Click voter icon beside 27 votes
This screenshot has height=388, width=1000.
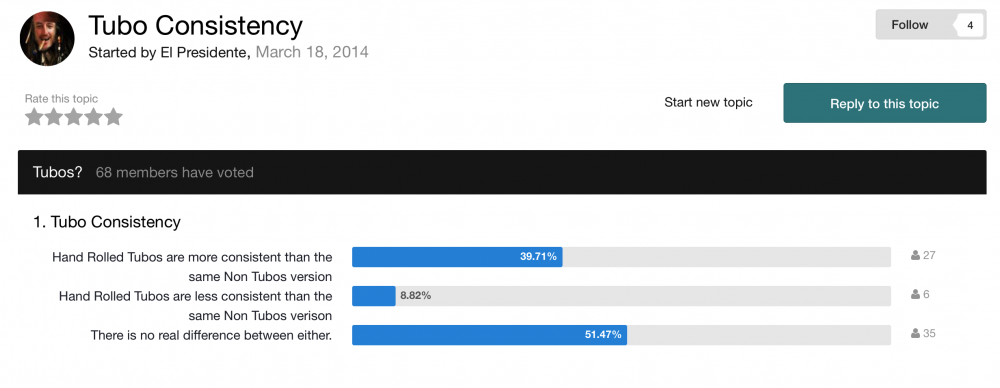[x=915, y=255]
